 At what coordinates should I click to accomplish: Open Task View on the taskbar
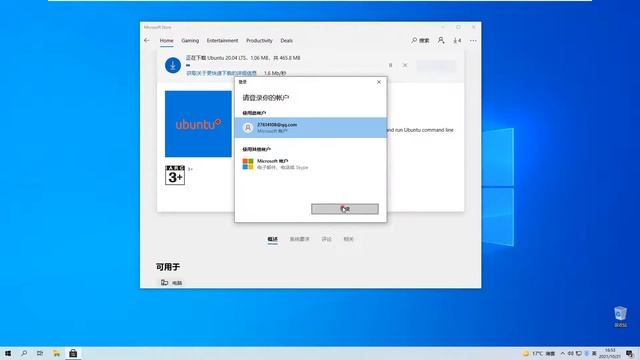(40, 353)
